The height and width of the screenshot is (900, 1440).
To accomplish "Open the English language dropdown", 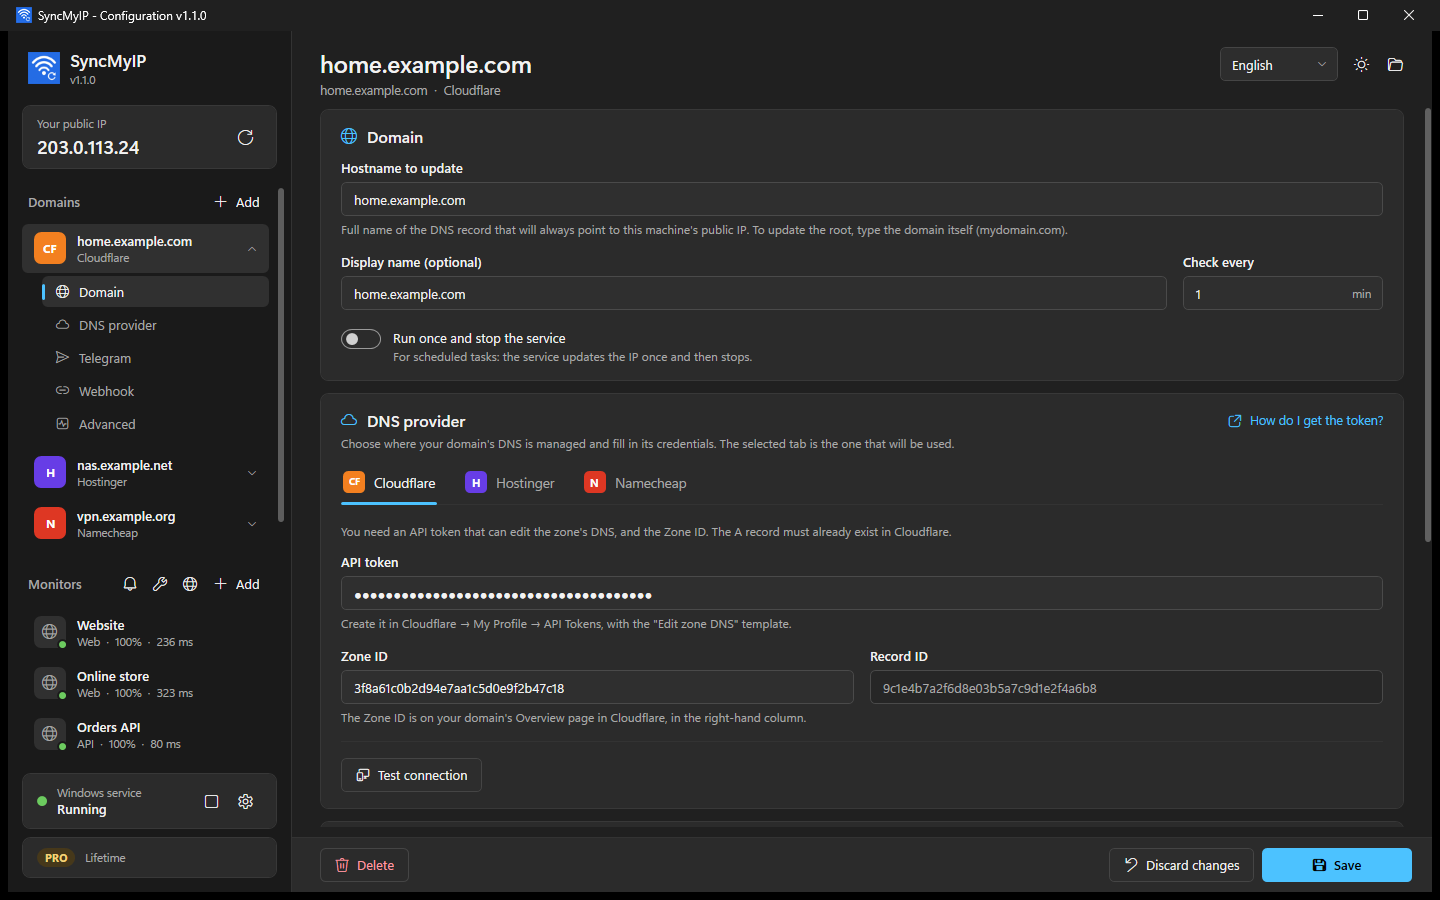I will coord(1278,65).
